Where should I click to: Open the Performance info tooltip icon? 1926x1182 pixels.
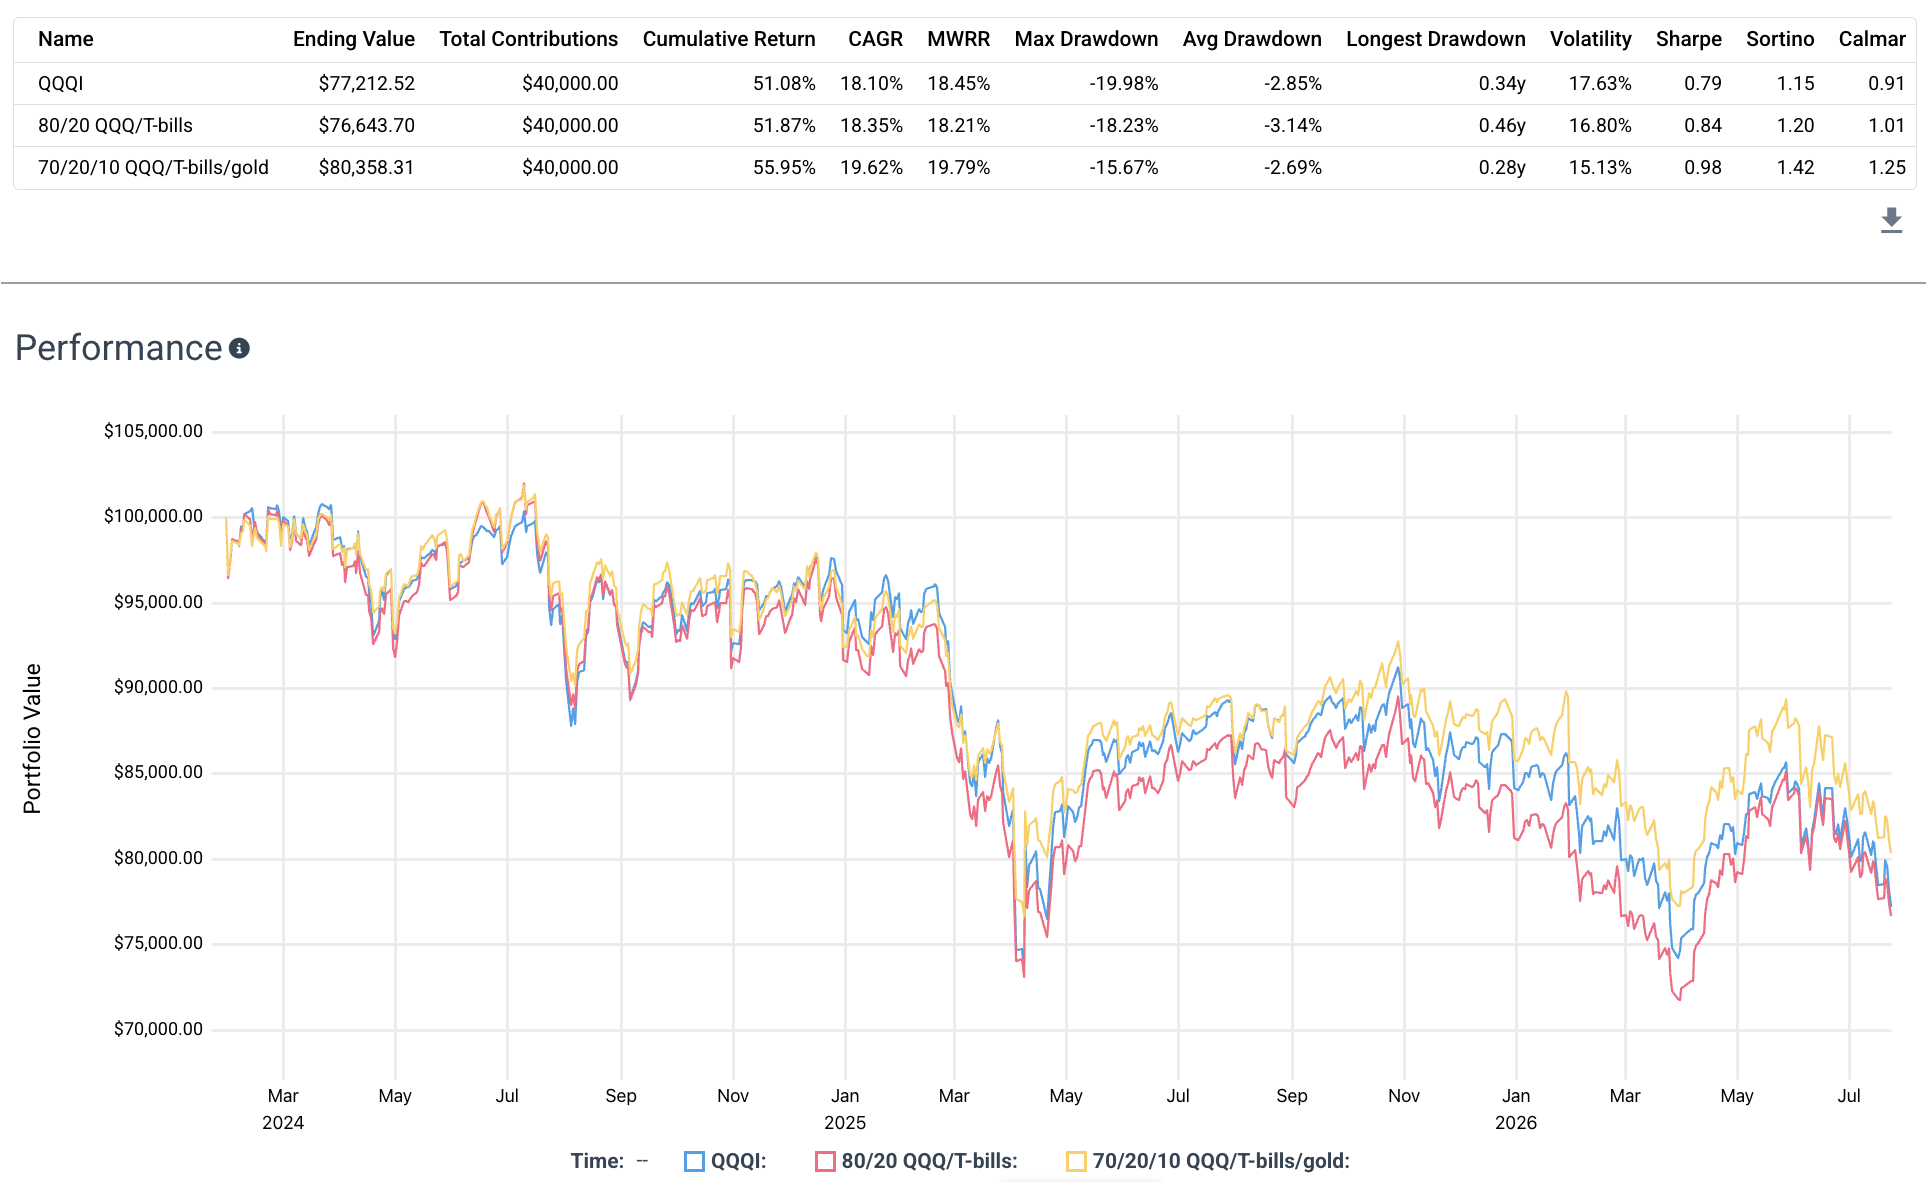click(239, 348)
